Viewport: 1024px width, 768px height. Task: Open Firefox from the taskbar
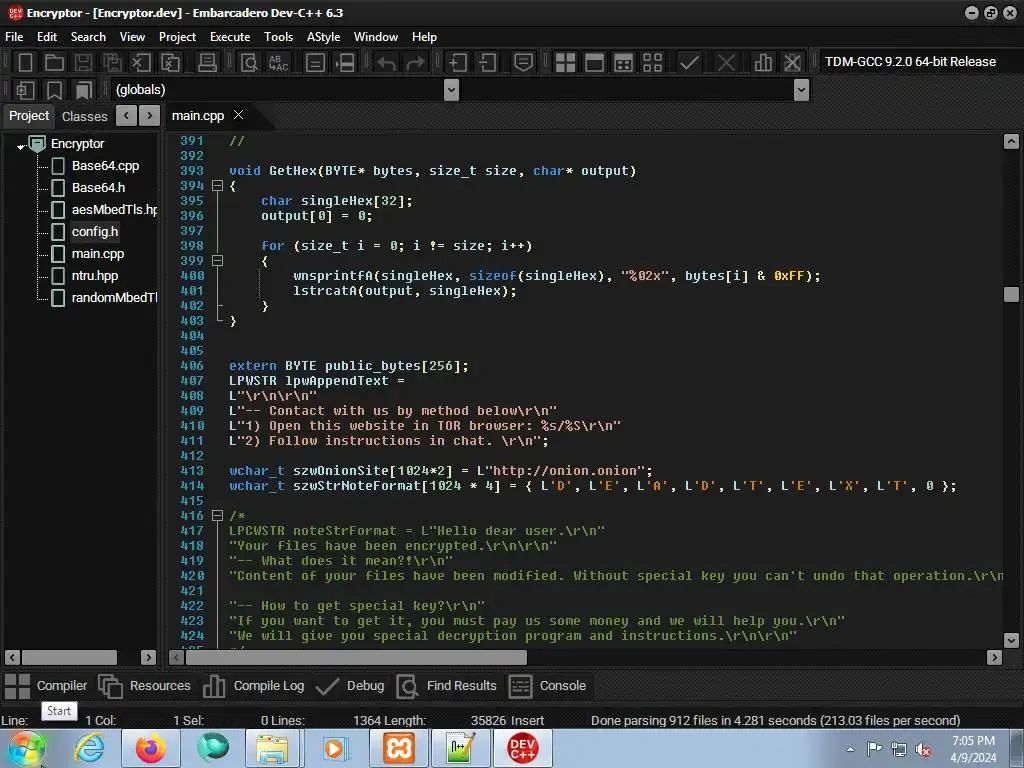pos(150,748)
